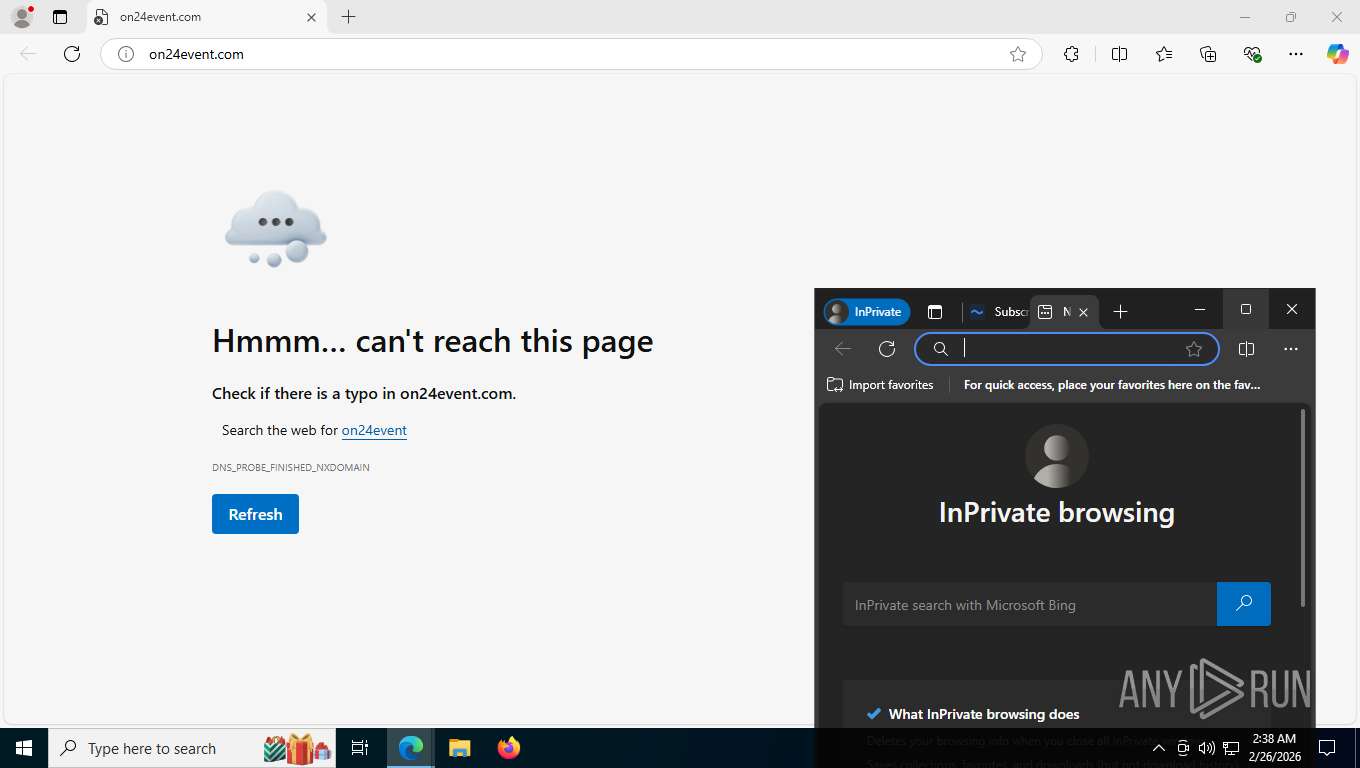Open tab actions menu in InPrivate window
This screenshot has height=768, width=1360.
pos(935,312)
